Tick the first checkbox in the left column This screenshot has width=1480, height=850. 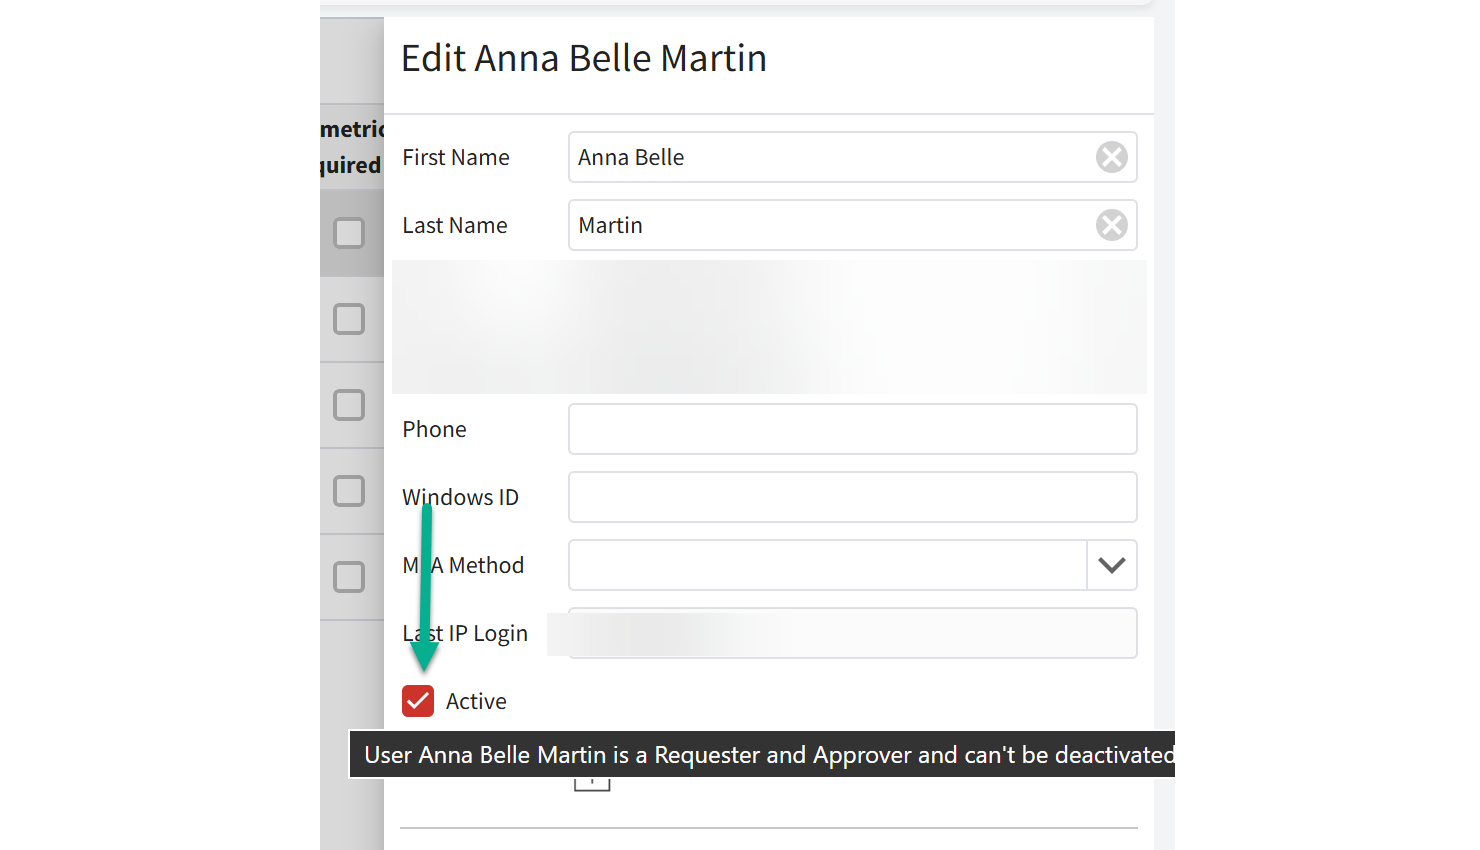(x=349, y=233)
